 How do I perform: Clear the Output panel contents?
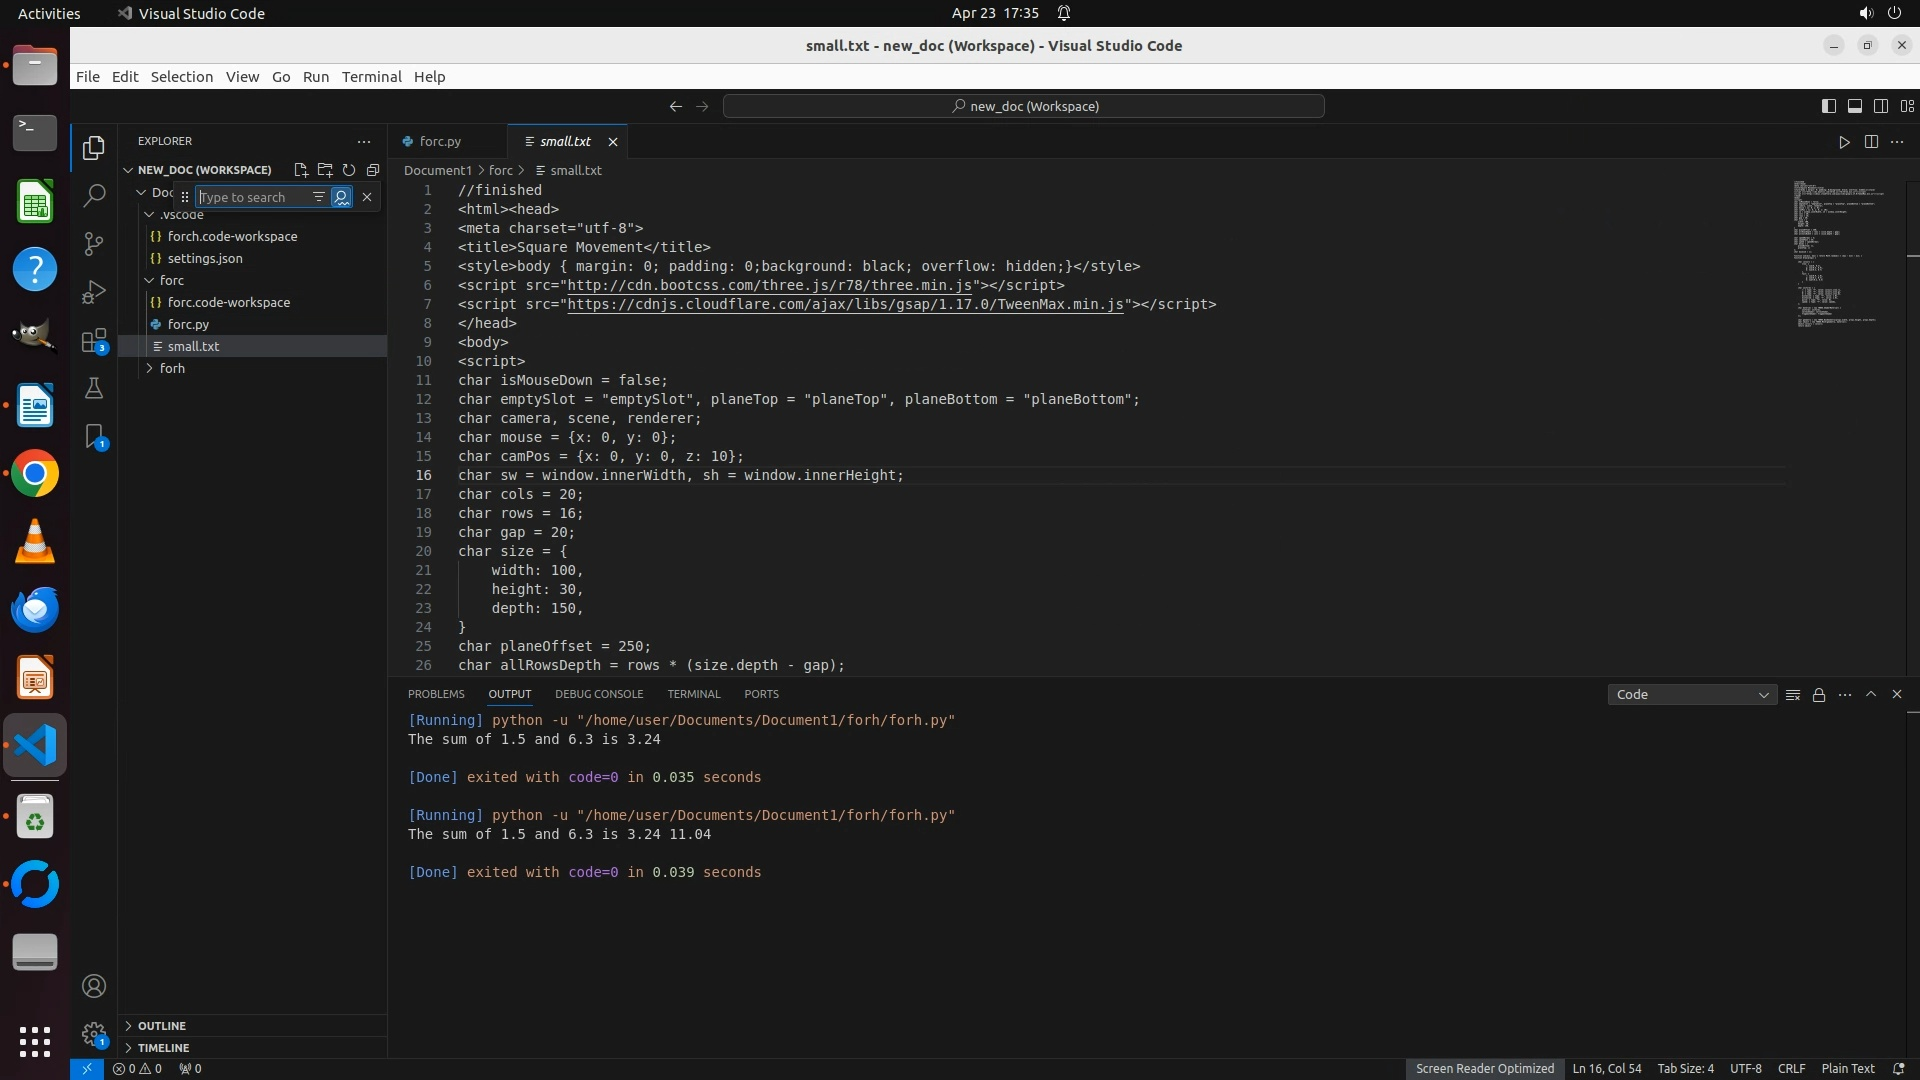1793,695
